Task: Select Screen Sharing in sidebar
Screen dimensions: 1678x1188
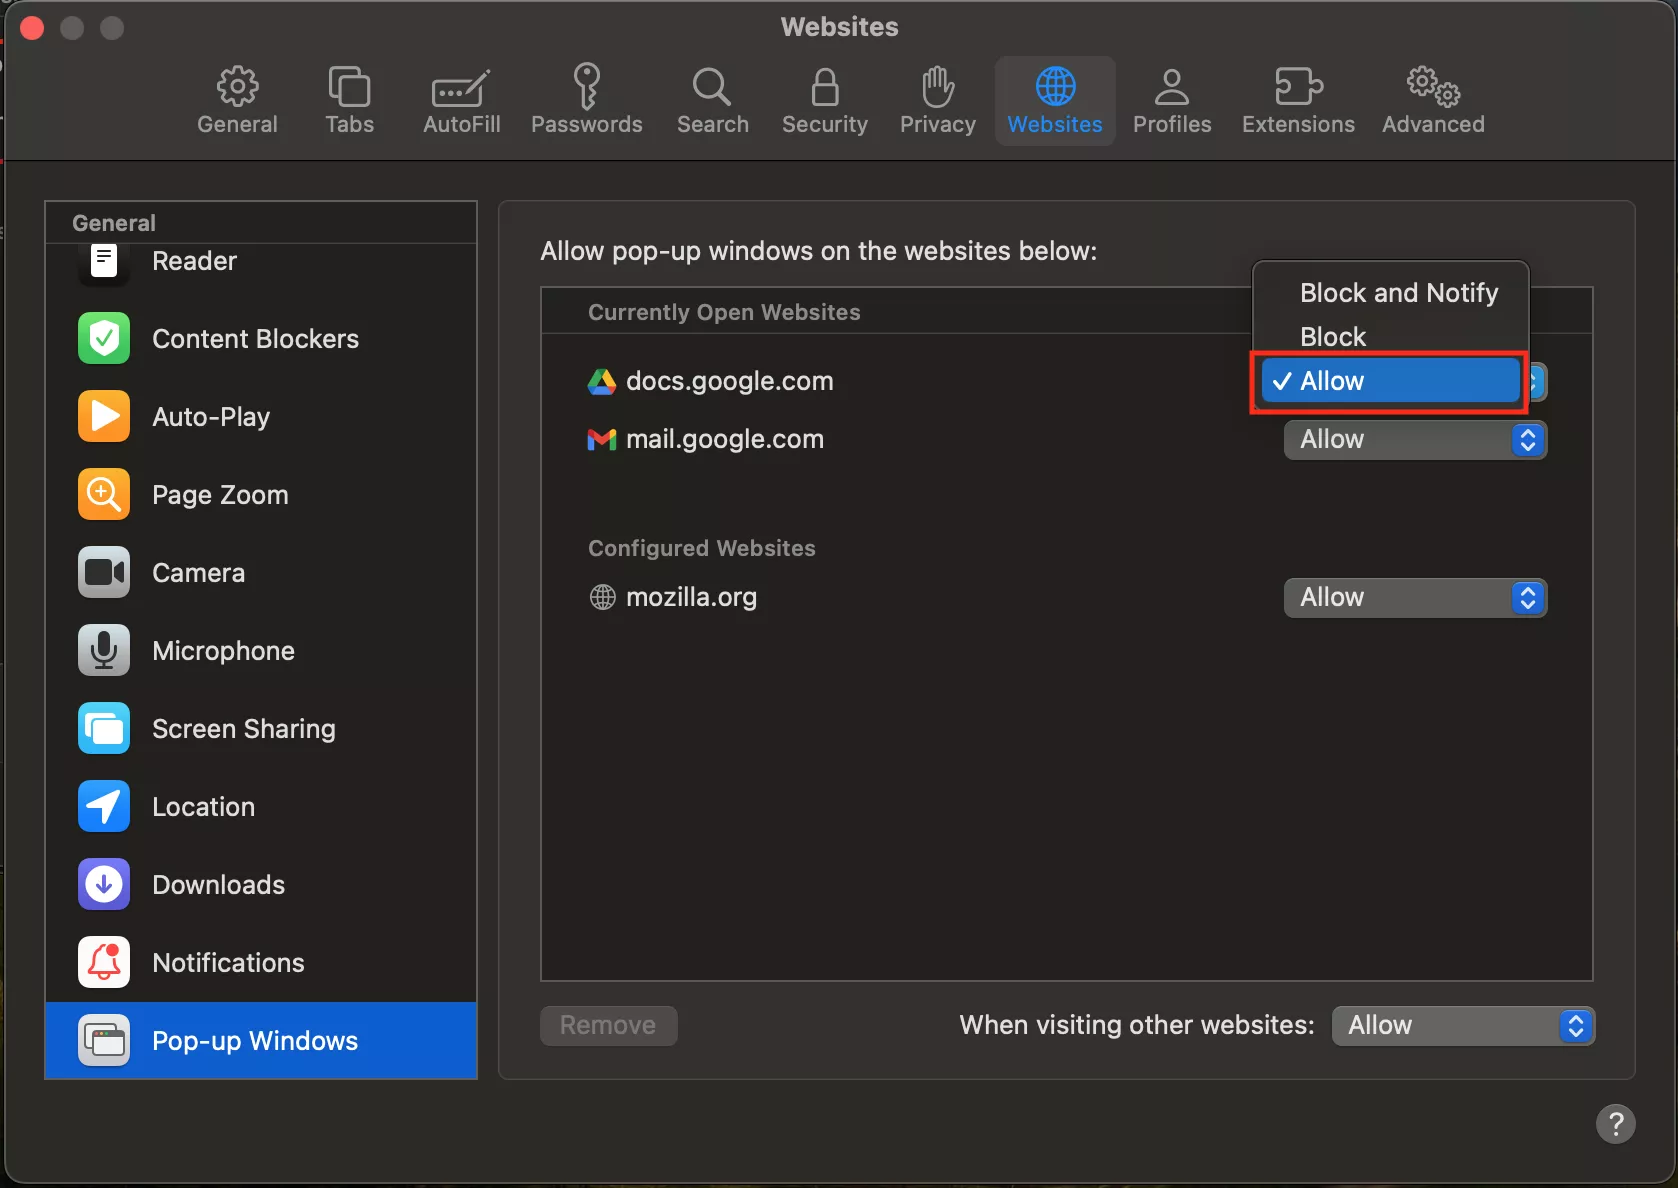Action: pyautogui.click(x=243, y=729)
